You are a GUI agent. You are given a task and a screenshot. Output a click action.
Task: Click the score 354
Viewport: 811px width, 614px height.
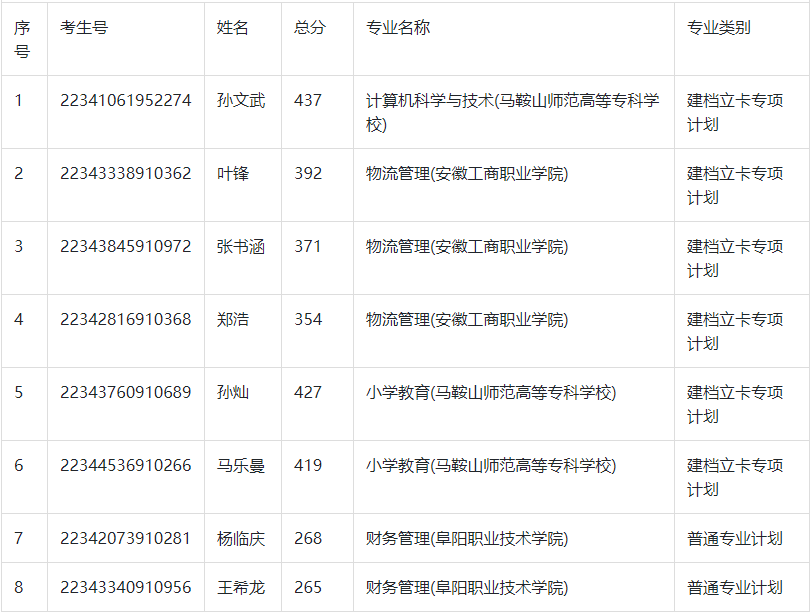(308, 319)
